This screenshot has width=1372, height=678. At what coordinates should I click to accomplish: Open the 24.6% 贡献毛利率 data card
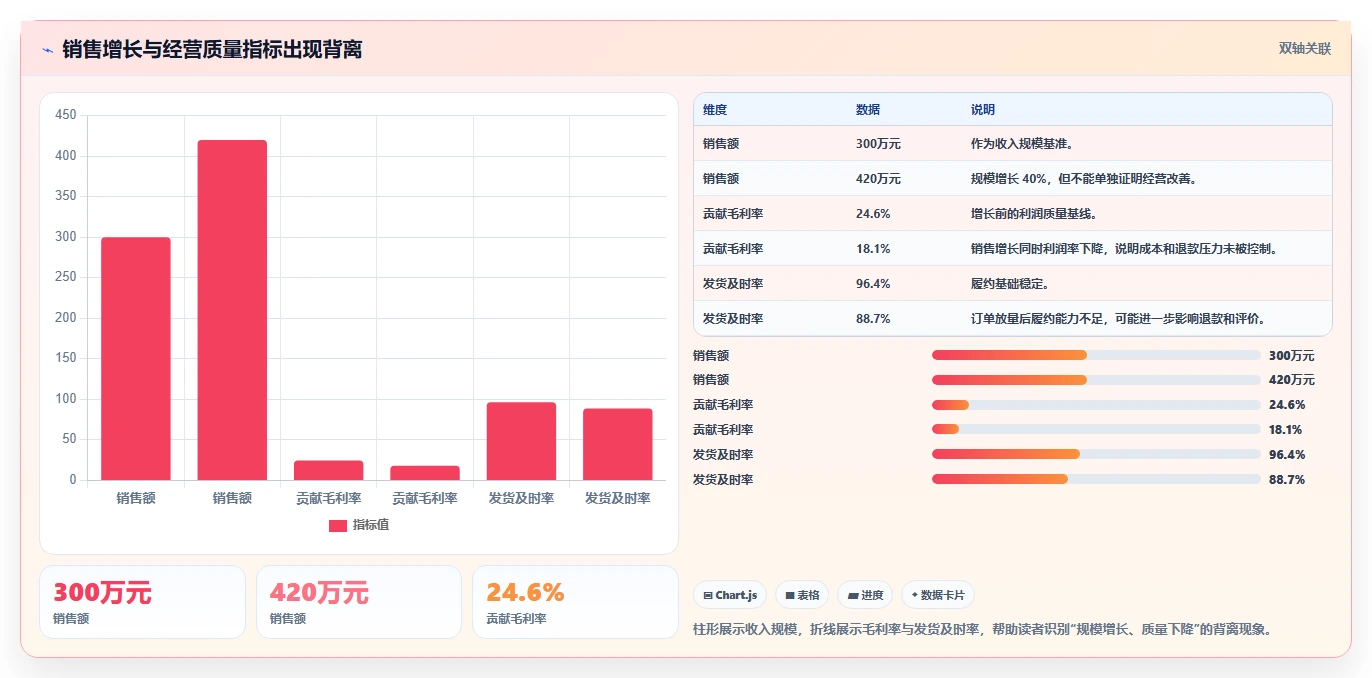click(x=575, y=602)
